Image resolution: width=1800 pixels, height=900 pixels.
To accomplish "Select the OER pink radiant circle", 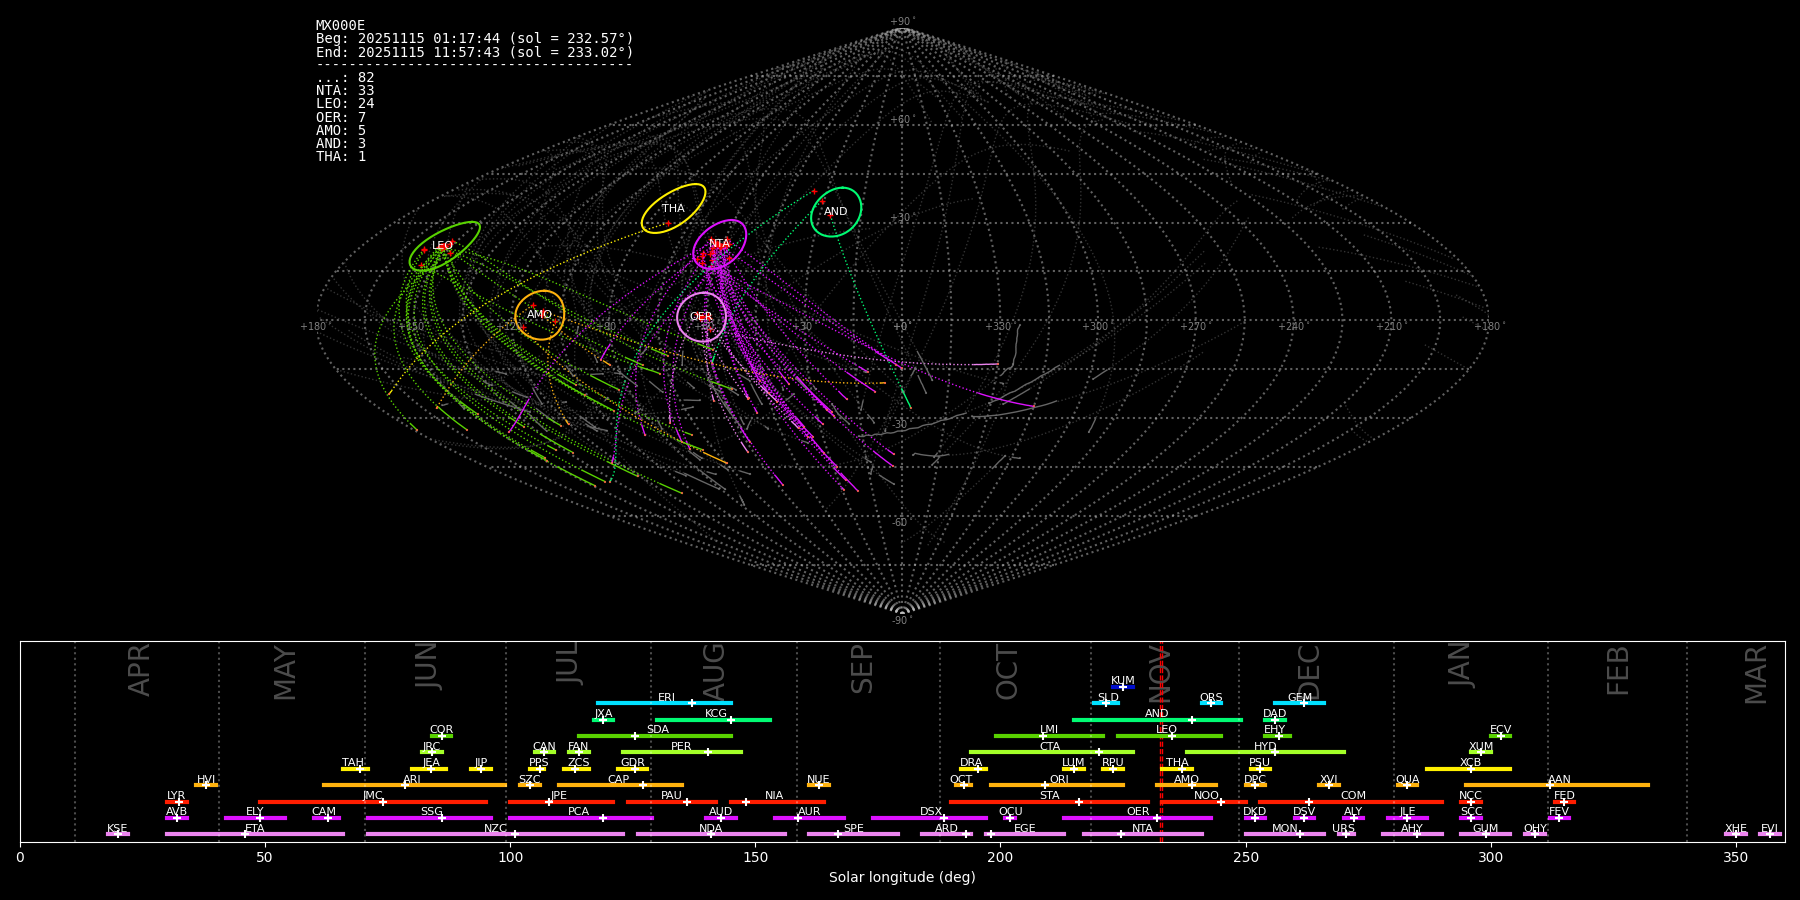I will point(702,317).
